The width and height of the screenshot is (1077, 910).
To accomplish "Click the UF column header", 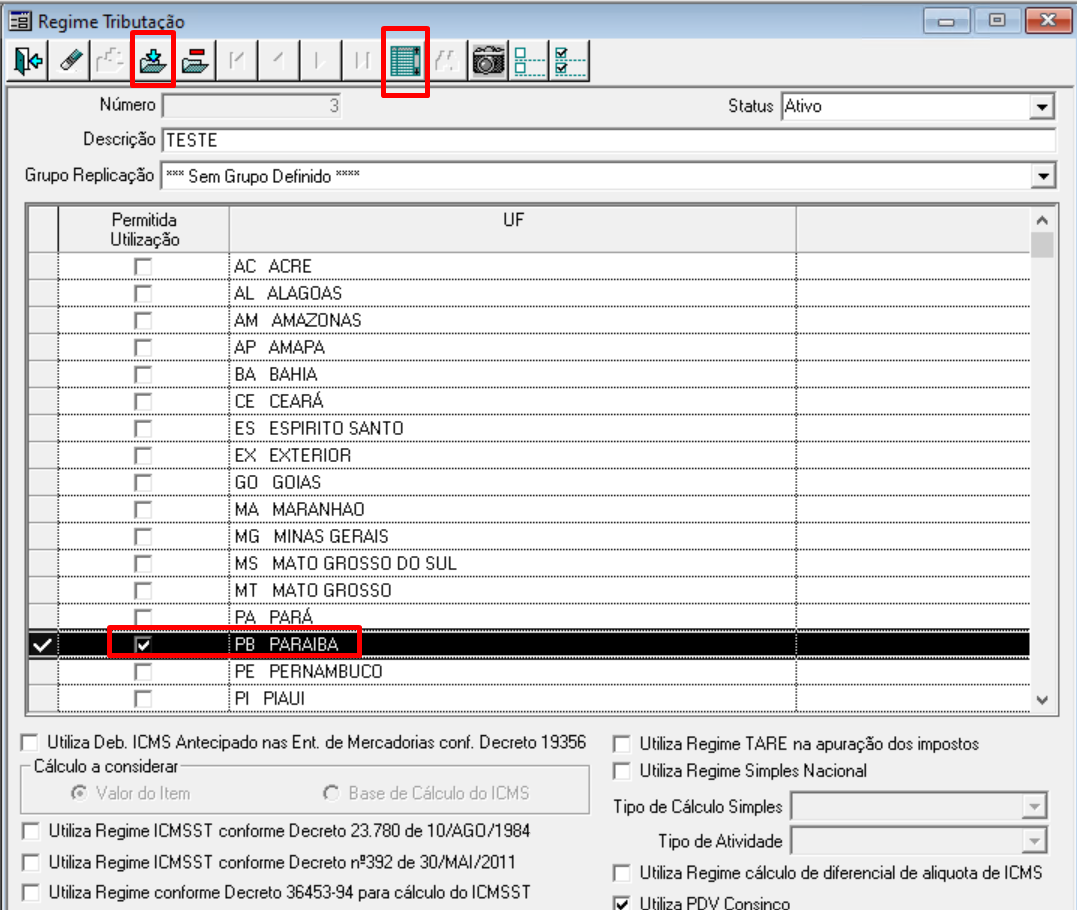I will pos(513,229).
